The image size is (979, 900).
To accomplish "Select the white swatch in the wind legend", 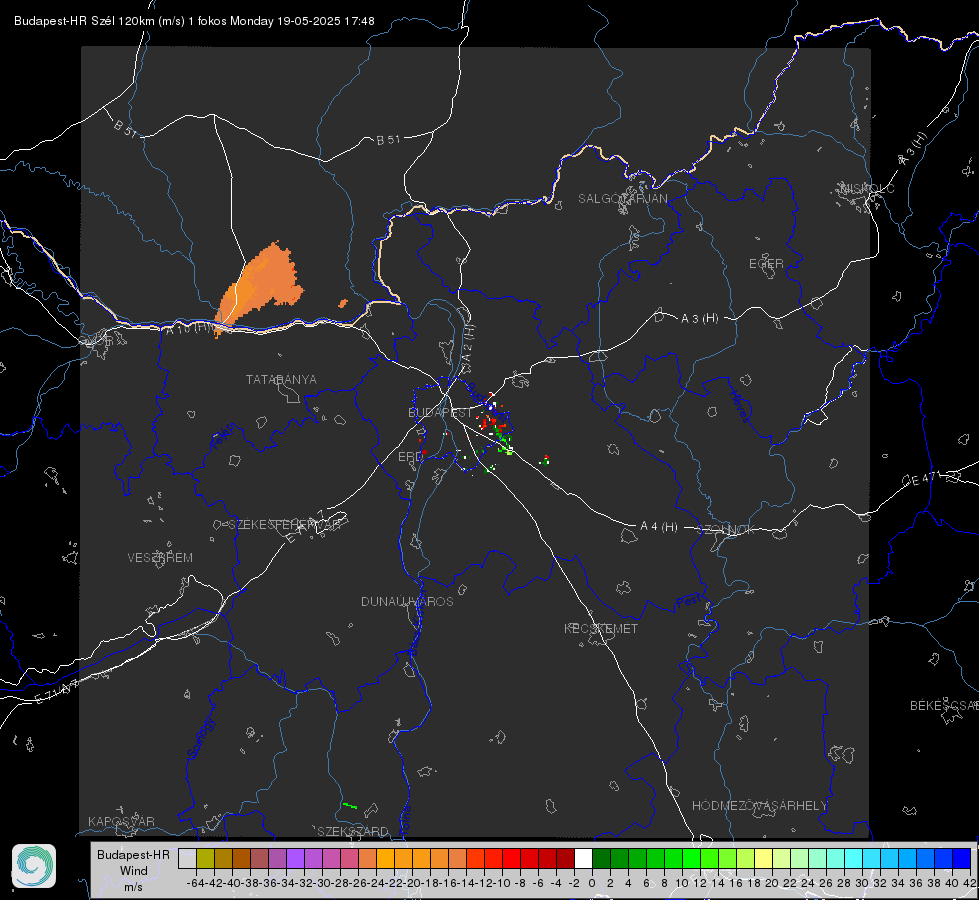I will (583, 858).
